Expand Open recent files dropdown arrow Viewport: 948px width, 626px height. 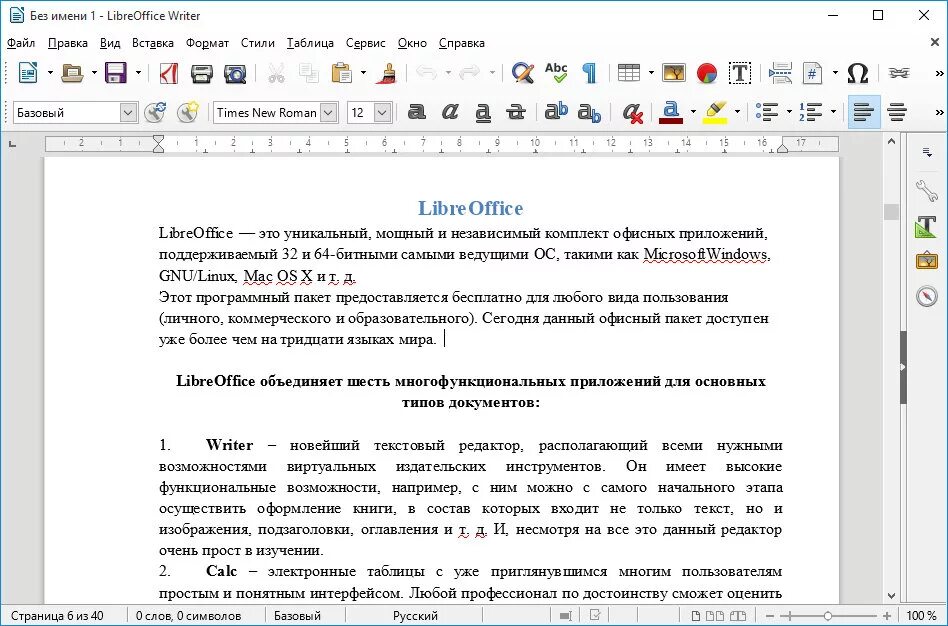[x=94, y=73]
